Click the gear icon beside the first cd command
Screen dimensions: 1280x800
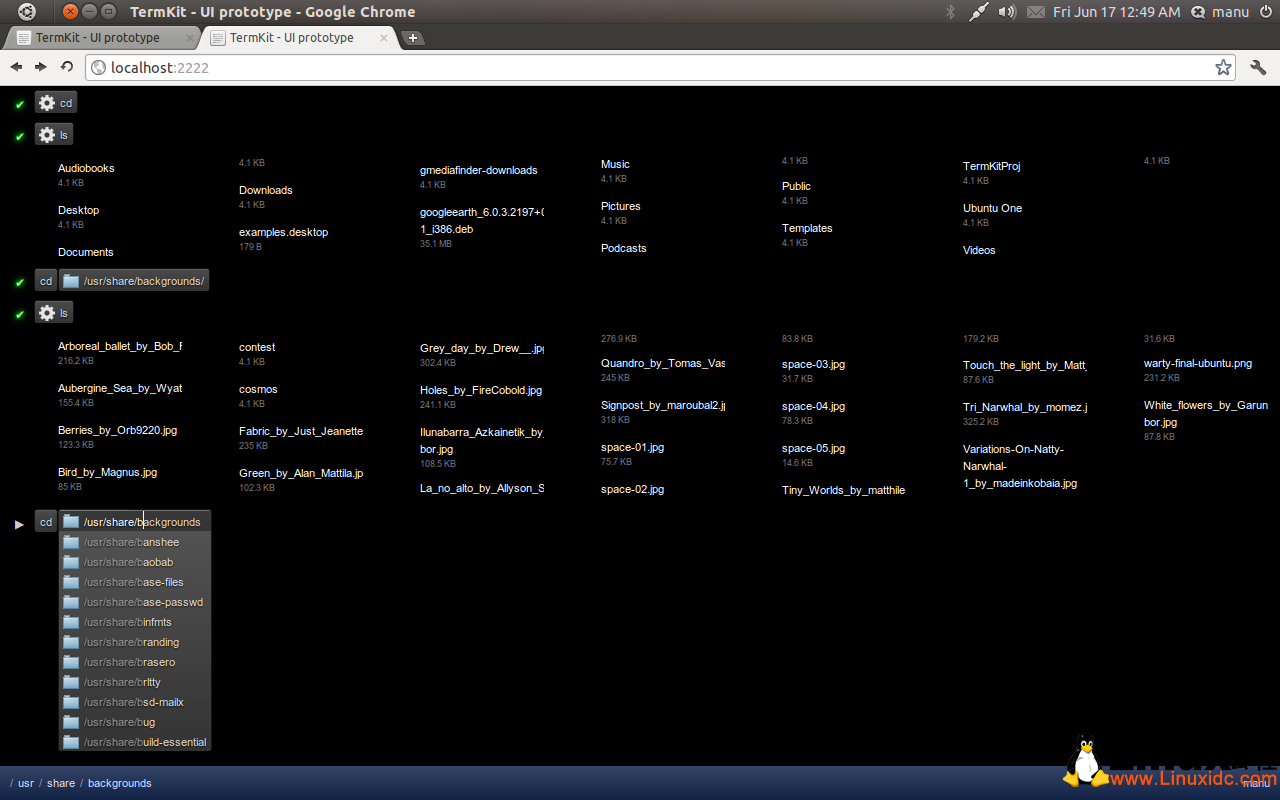click(47, 102)
